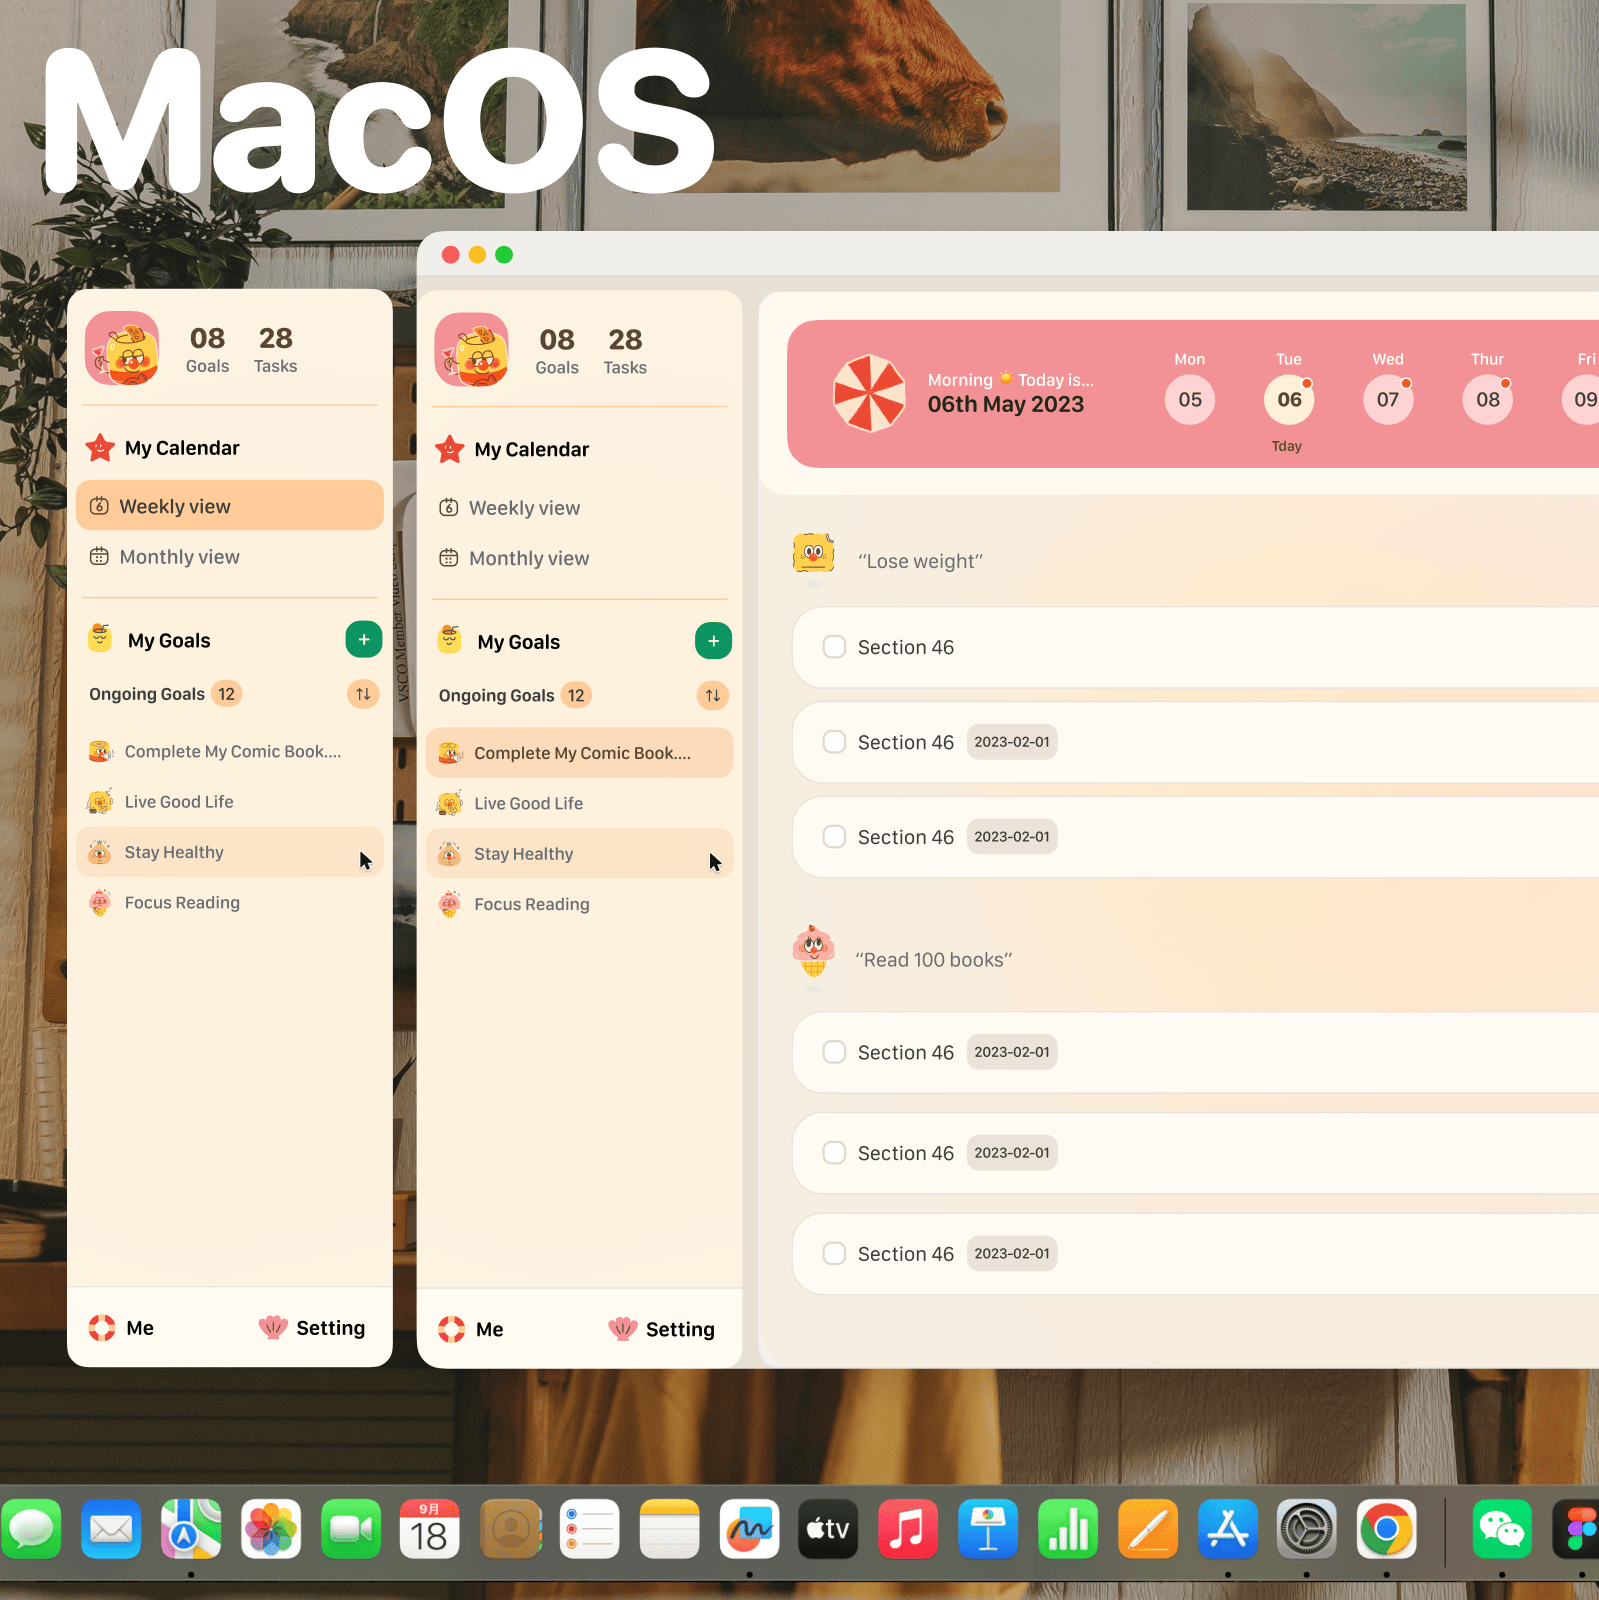Click the pinwheel icon in the date banner
The image size is (1599, 1600).
tap(869, 393)
